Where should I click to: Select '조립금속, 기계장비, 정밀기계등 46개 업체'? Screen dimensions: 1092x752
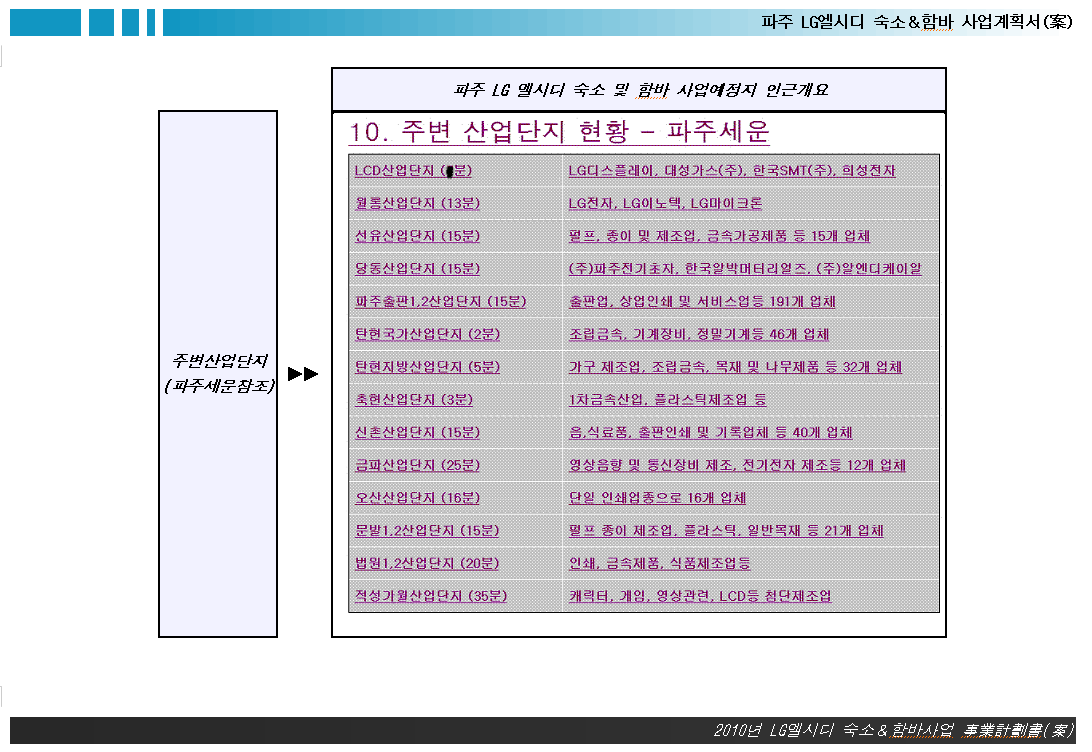(699, 334)
